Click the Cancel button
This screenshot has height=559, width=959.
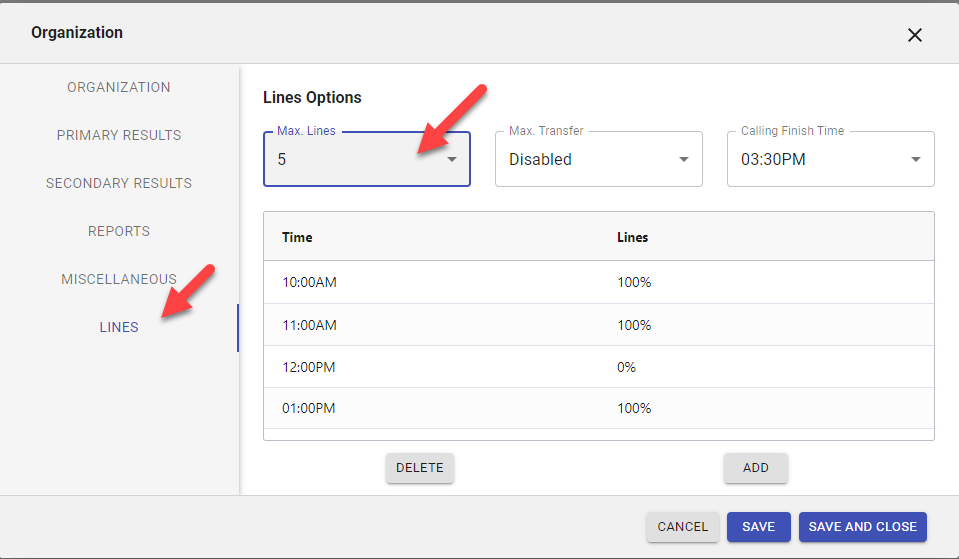tap(683, 527)
